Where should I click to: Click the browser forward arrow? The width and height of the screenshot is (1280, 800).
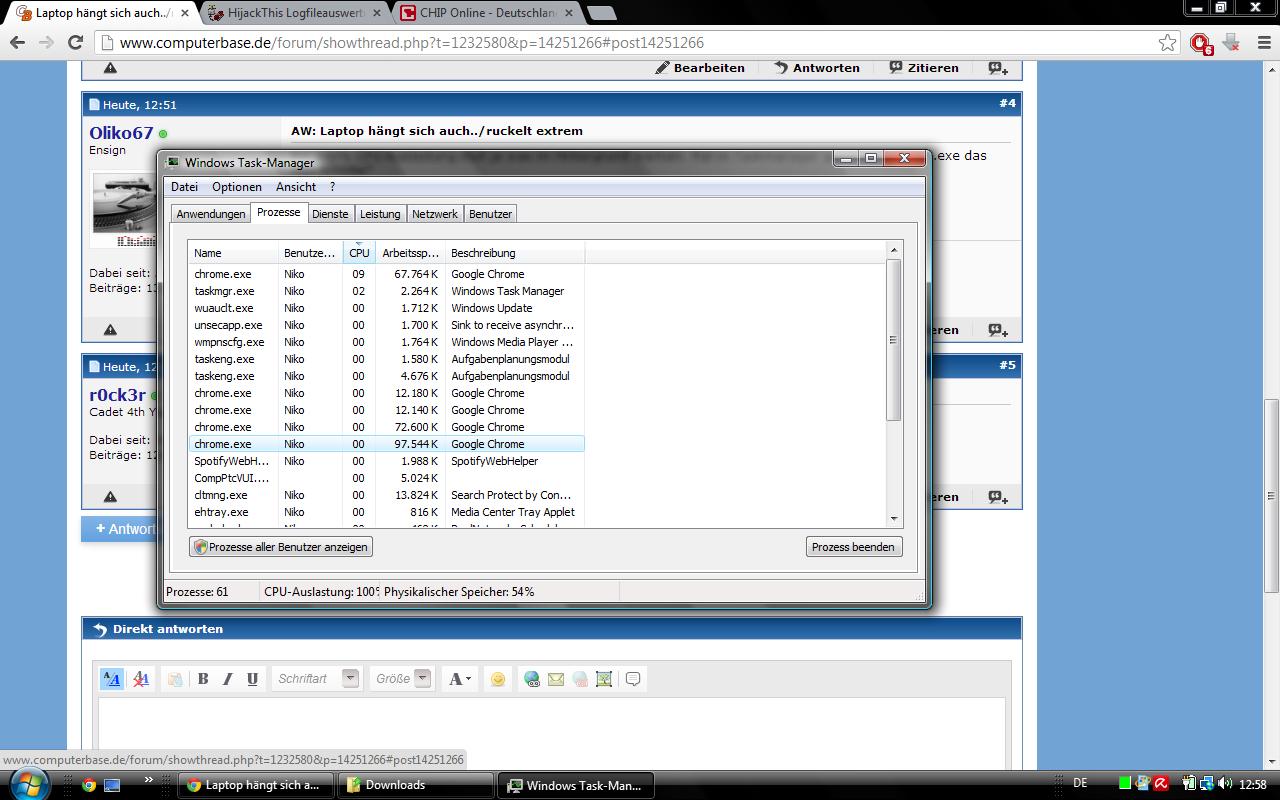[x=46, y=43]
